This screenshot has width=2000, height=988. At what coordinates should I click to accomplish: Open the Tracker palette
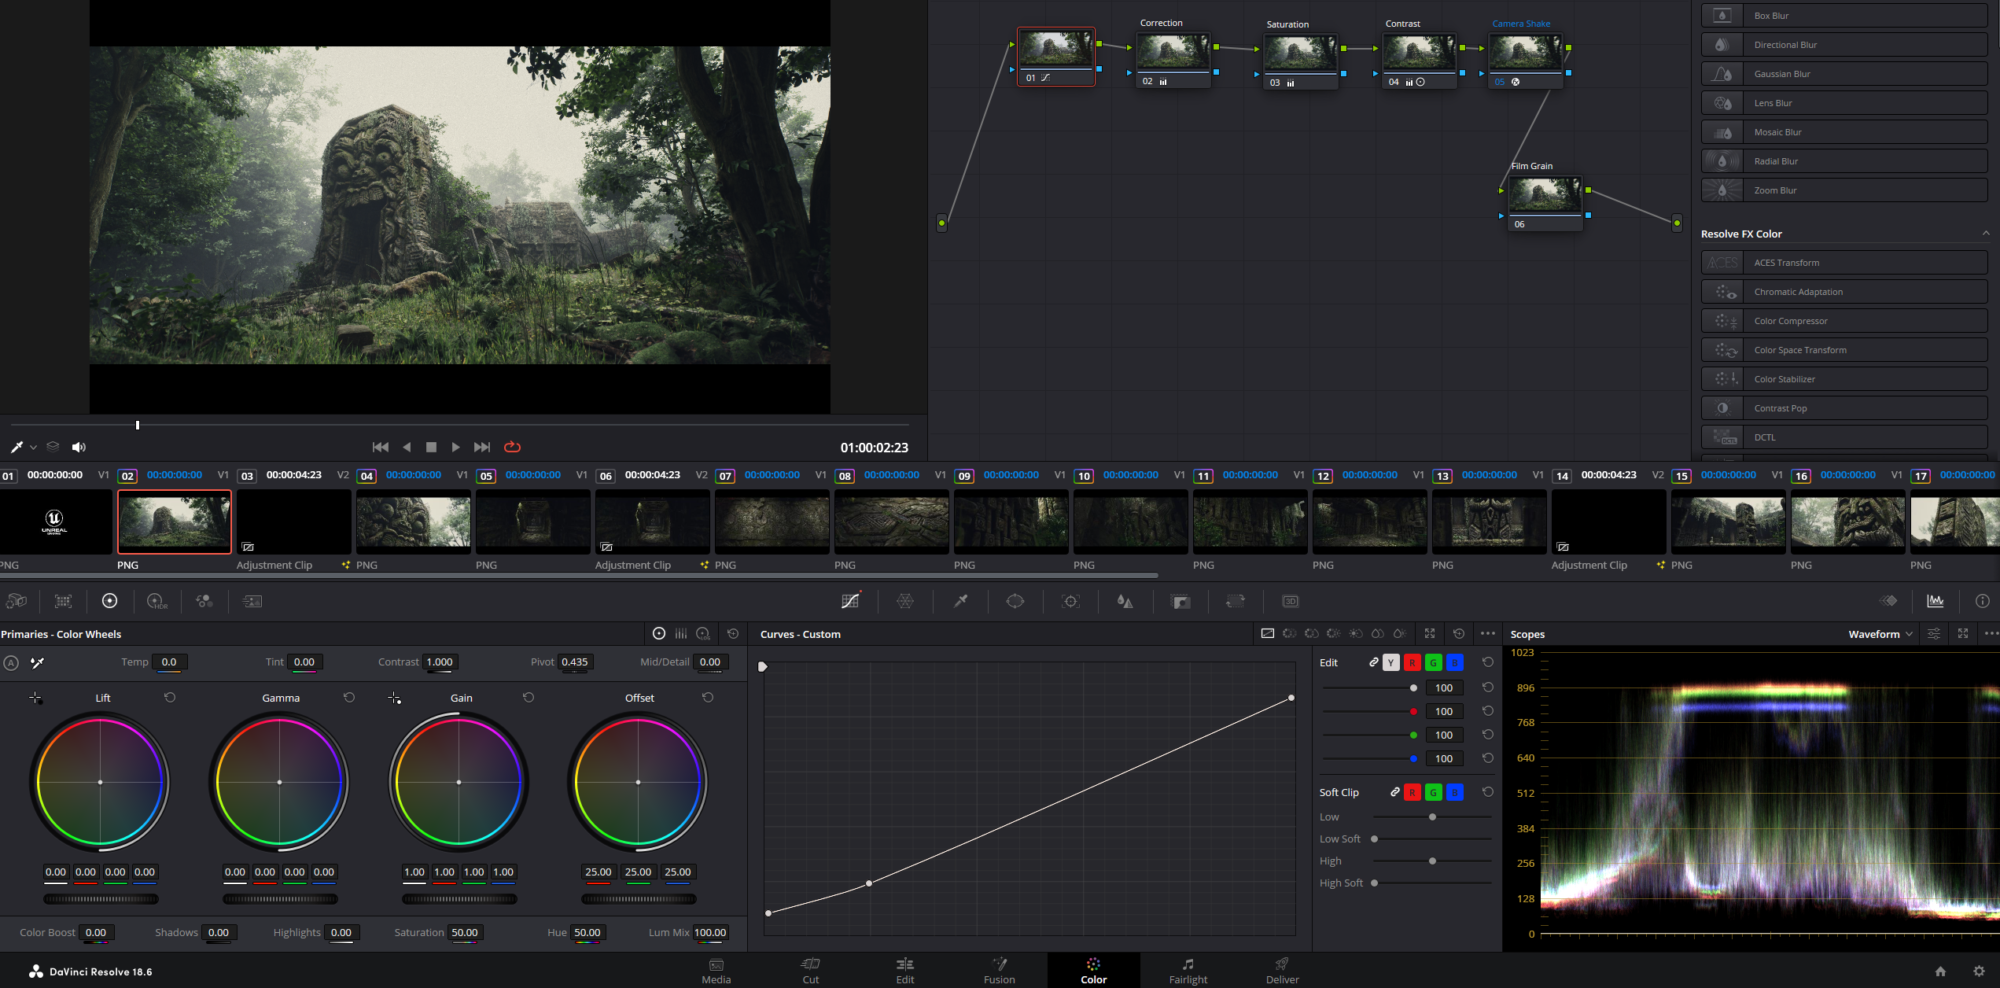pyautogui.click(x=1070, y=601)
